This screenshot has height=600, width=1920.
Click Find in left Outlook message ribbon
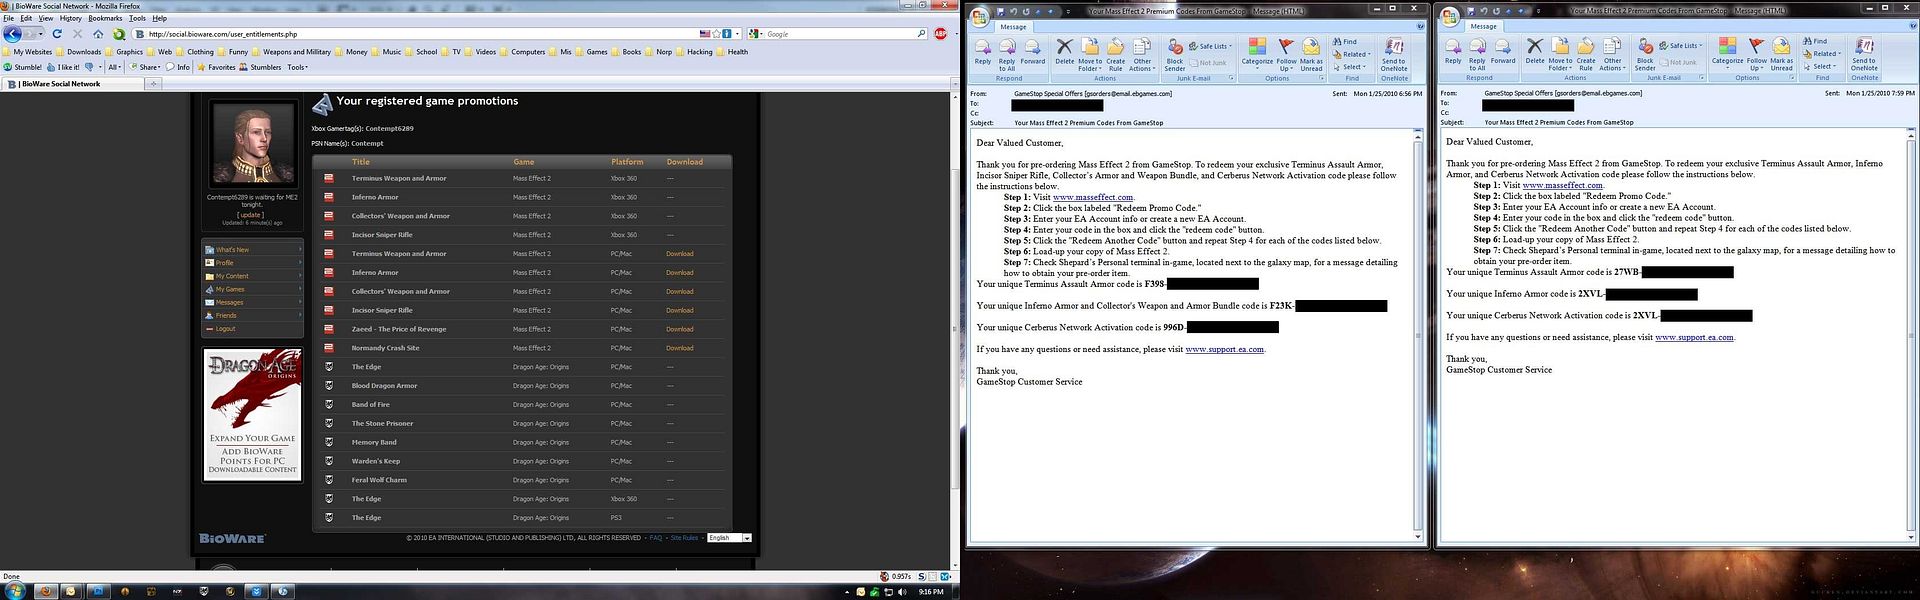tap(1345, 42)
